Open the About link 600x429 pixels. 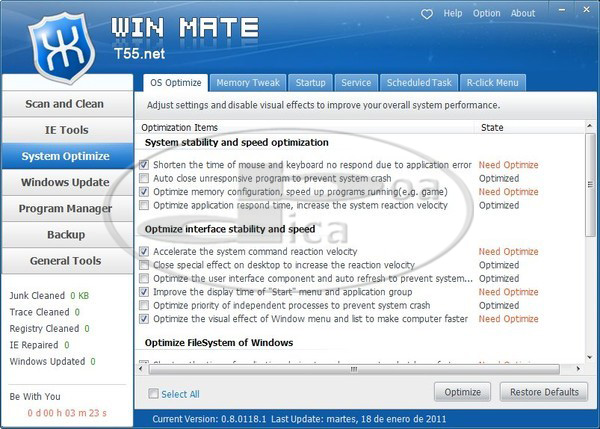(523, 14)
